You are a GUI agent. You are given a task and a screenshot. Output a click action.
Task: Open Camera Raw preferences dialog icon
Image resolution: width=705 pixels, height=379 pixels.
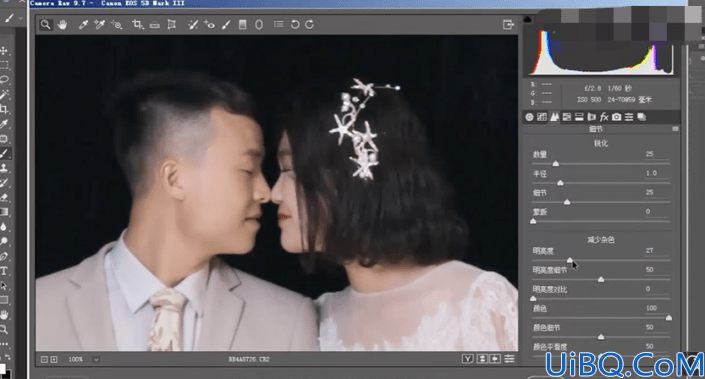pos(279,24)
